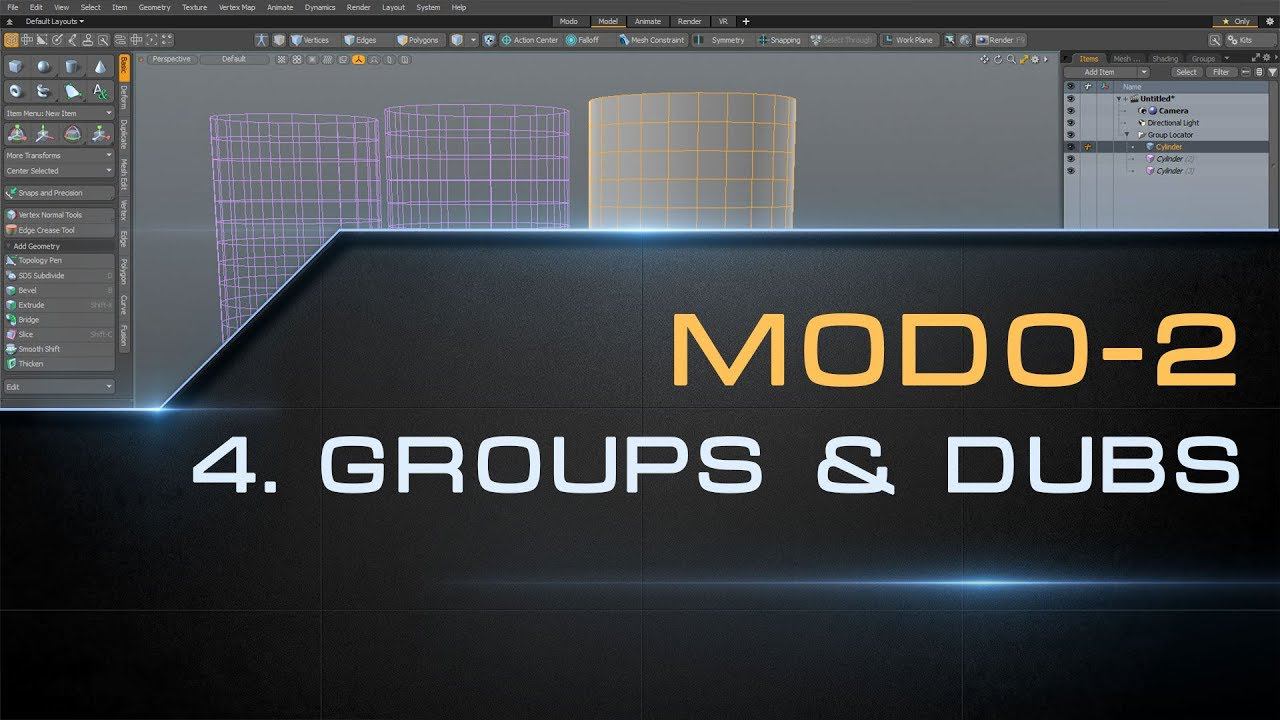Open viewport settings gear icon

tap(1037, 59)
